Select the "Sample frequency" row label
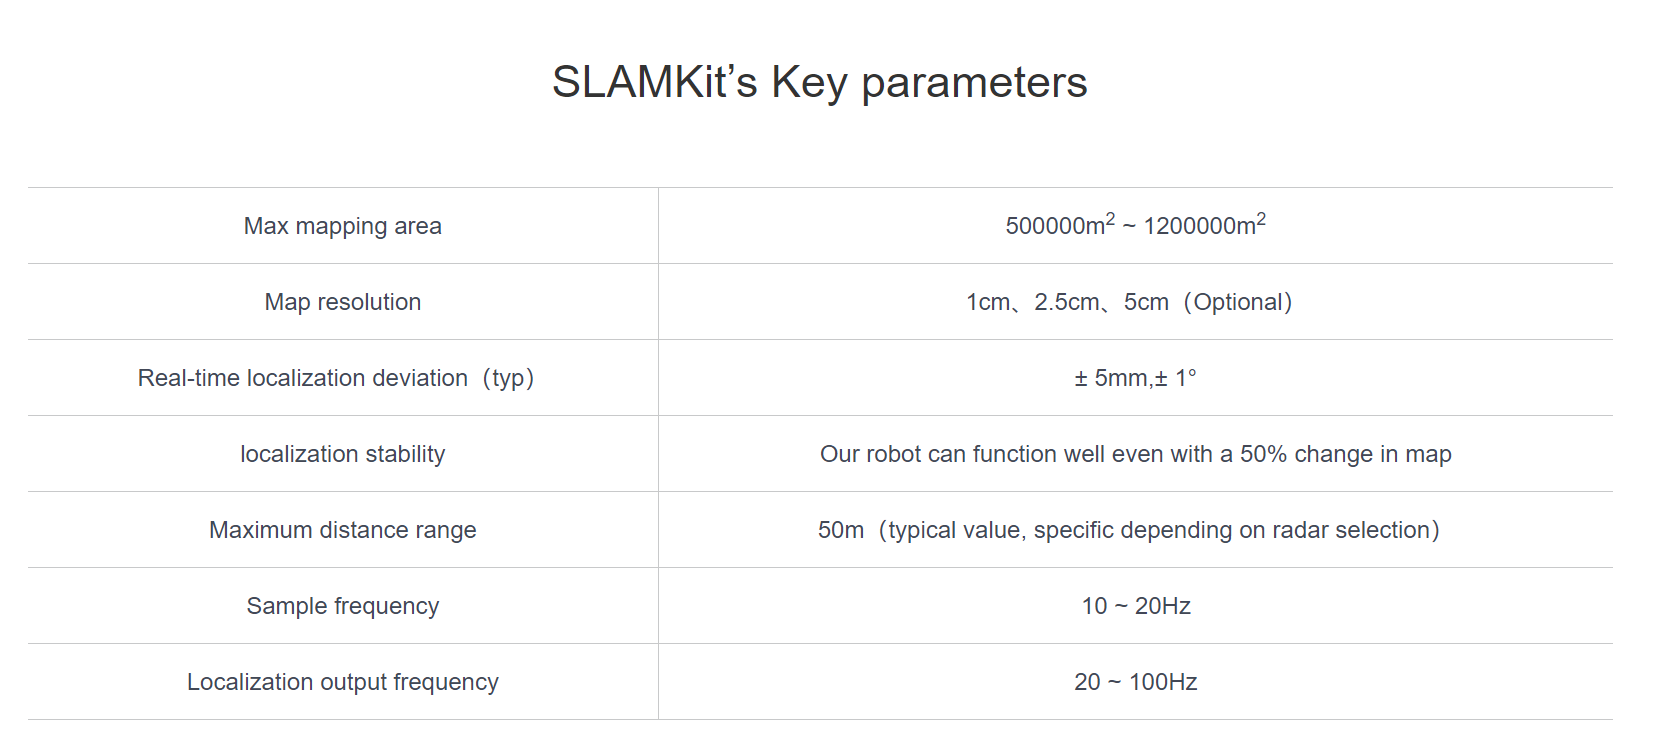 pos(343,606)
